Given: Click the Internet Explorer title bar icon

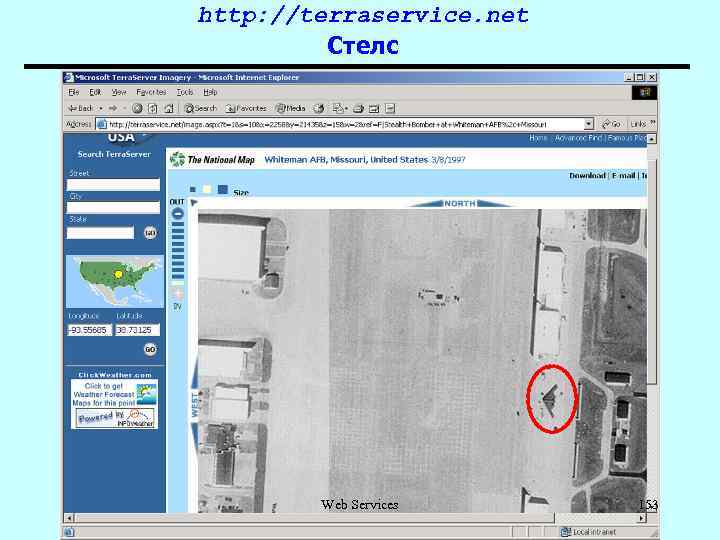Looking at the screenshot, I should pos(69,77).
